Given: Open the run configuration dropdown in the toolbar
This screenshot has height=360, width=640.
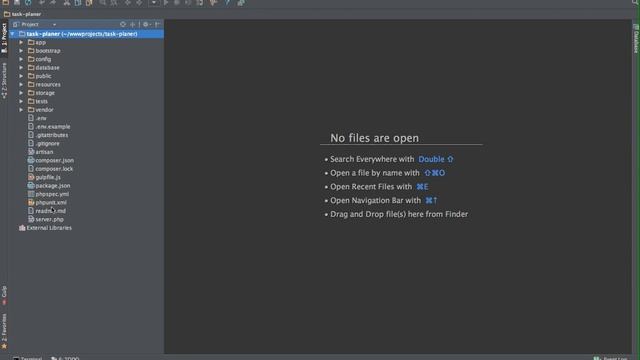Looking at the screenshot, I should tap(154, 3).
